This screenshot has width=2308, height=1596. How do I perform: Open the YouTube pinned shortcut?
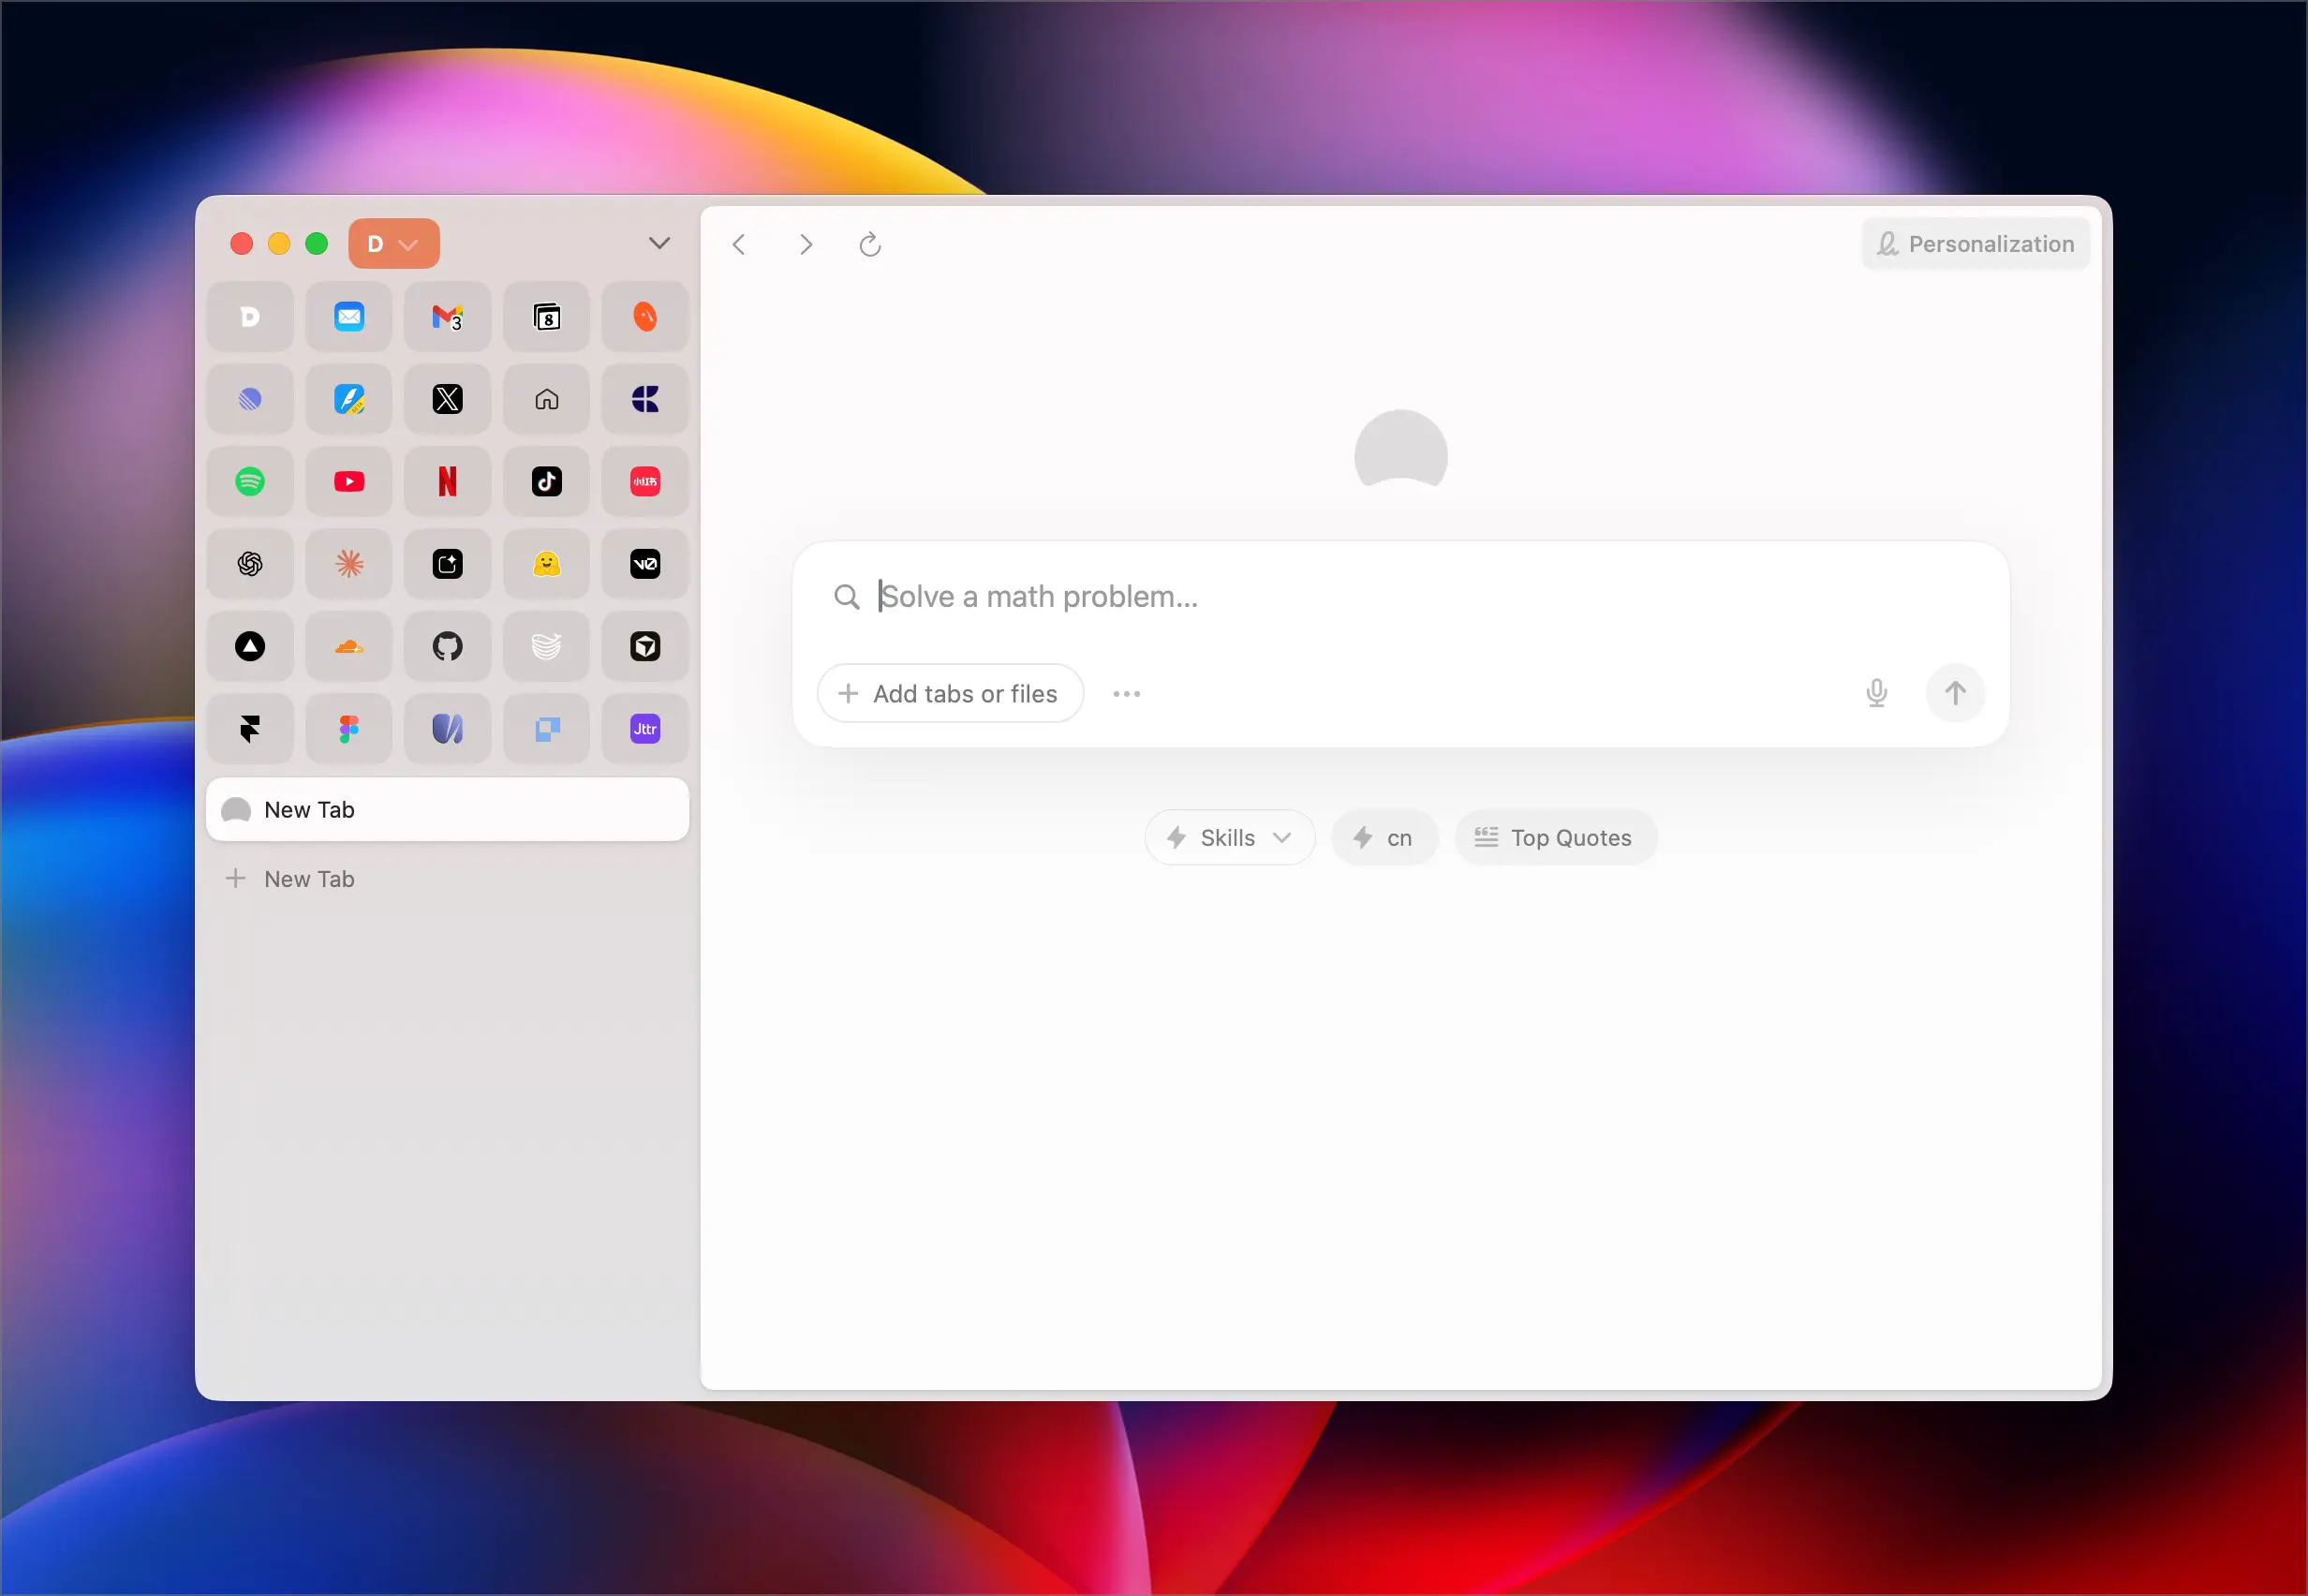(349, 482)
